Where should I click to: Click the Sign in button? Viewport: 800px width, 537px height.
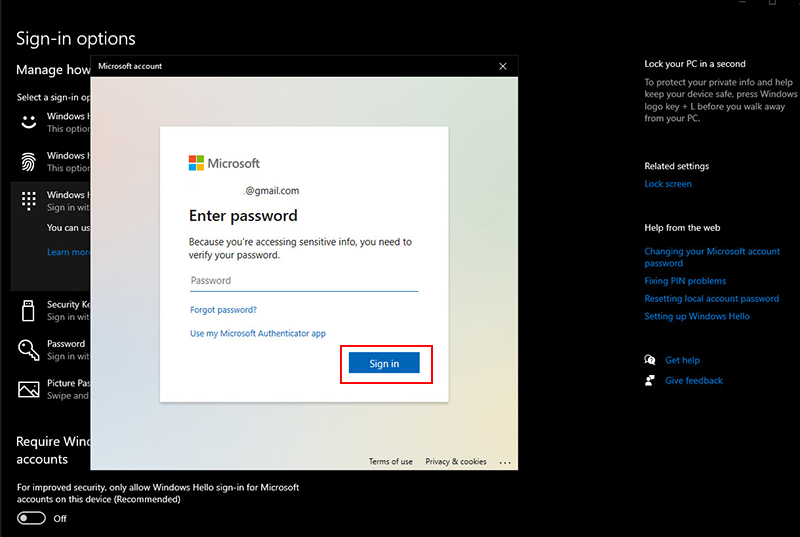384,363
